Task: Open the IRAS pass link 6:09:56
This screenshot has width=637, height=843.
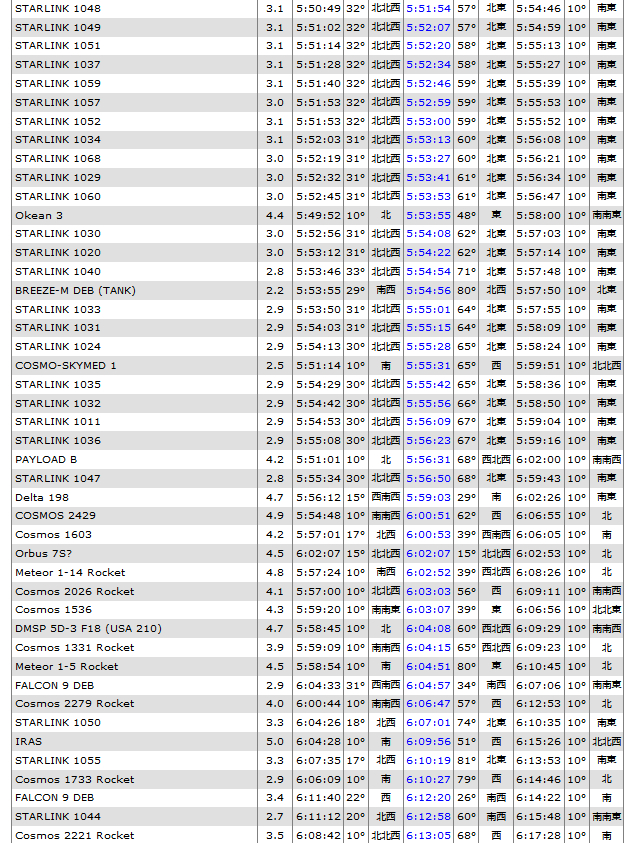Action: pos(428,741)
